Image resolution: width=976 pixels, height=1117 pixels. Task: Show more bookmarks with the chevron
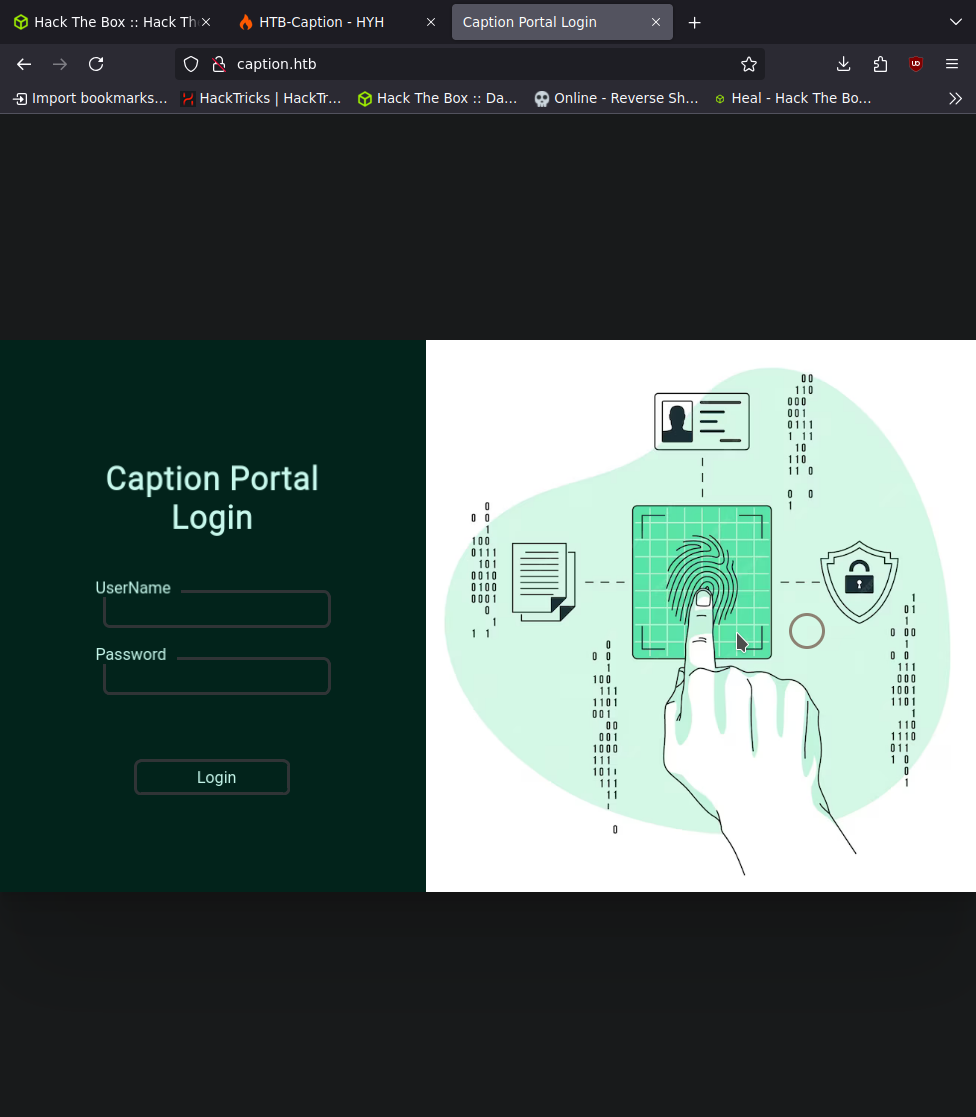(x=955, y=98)
